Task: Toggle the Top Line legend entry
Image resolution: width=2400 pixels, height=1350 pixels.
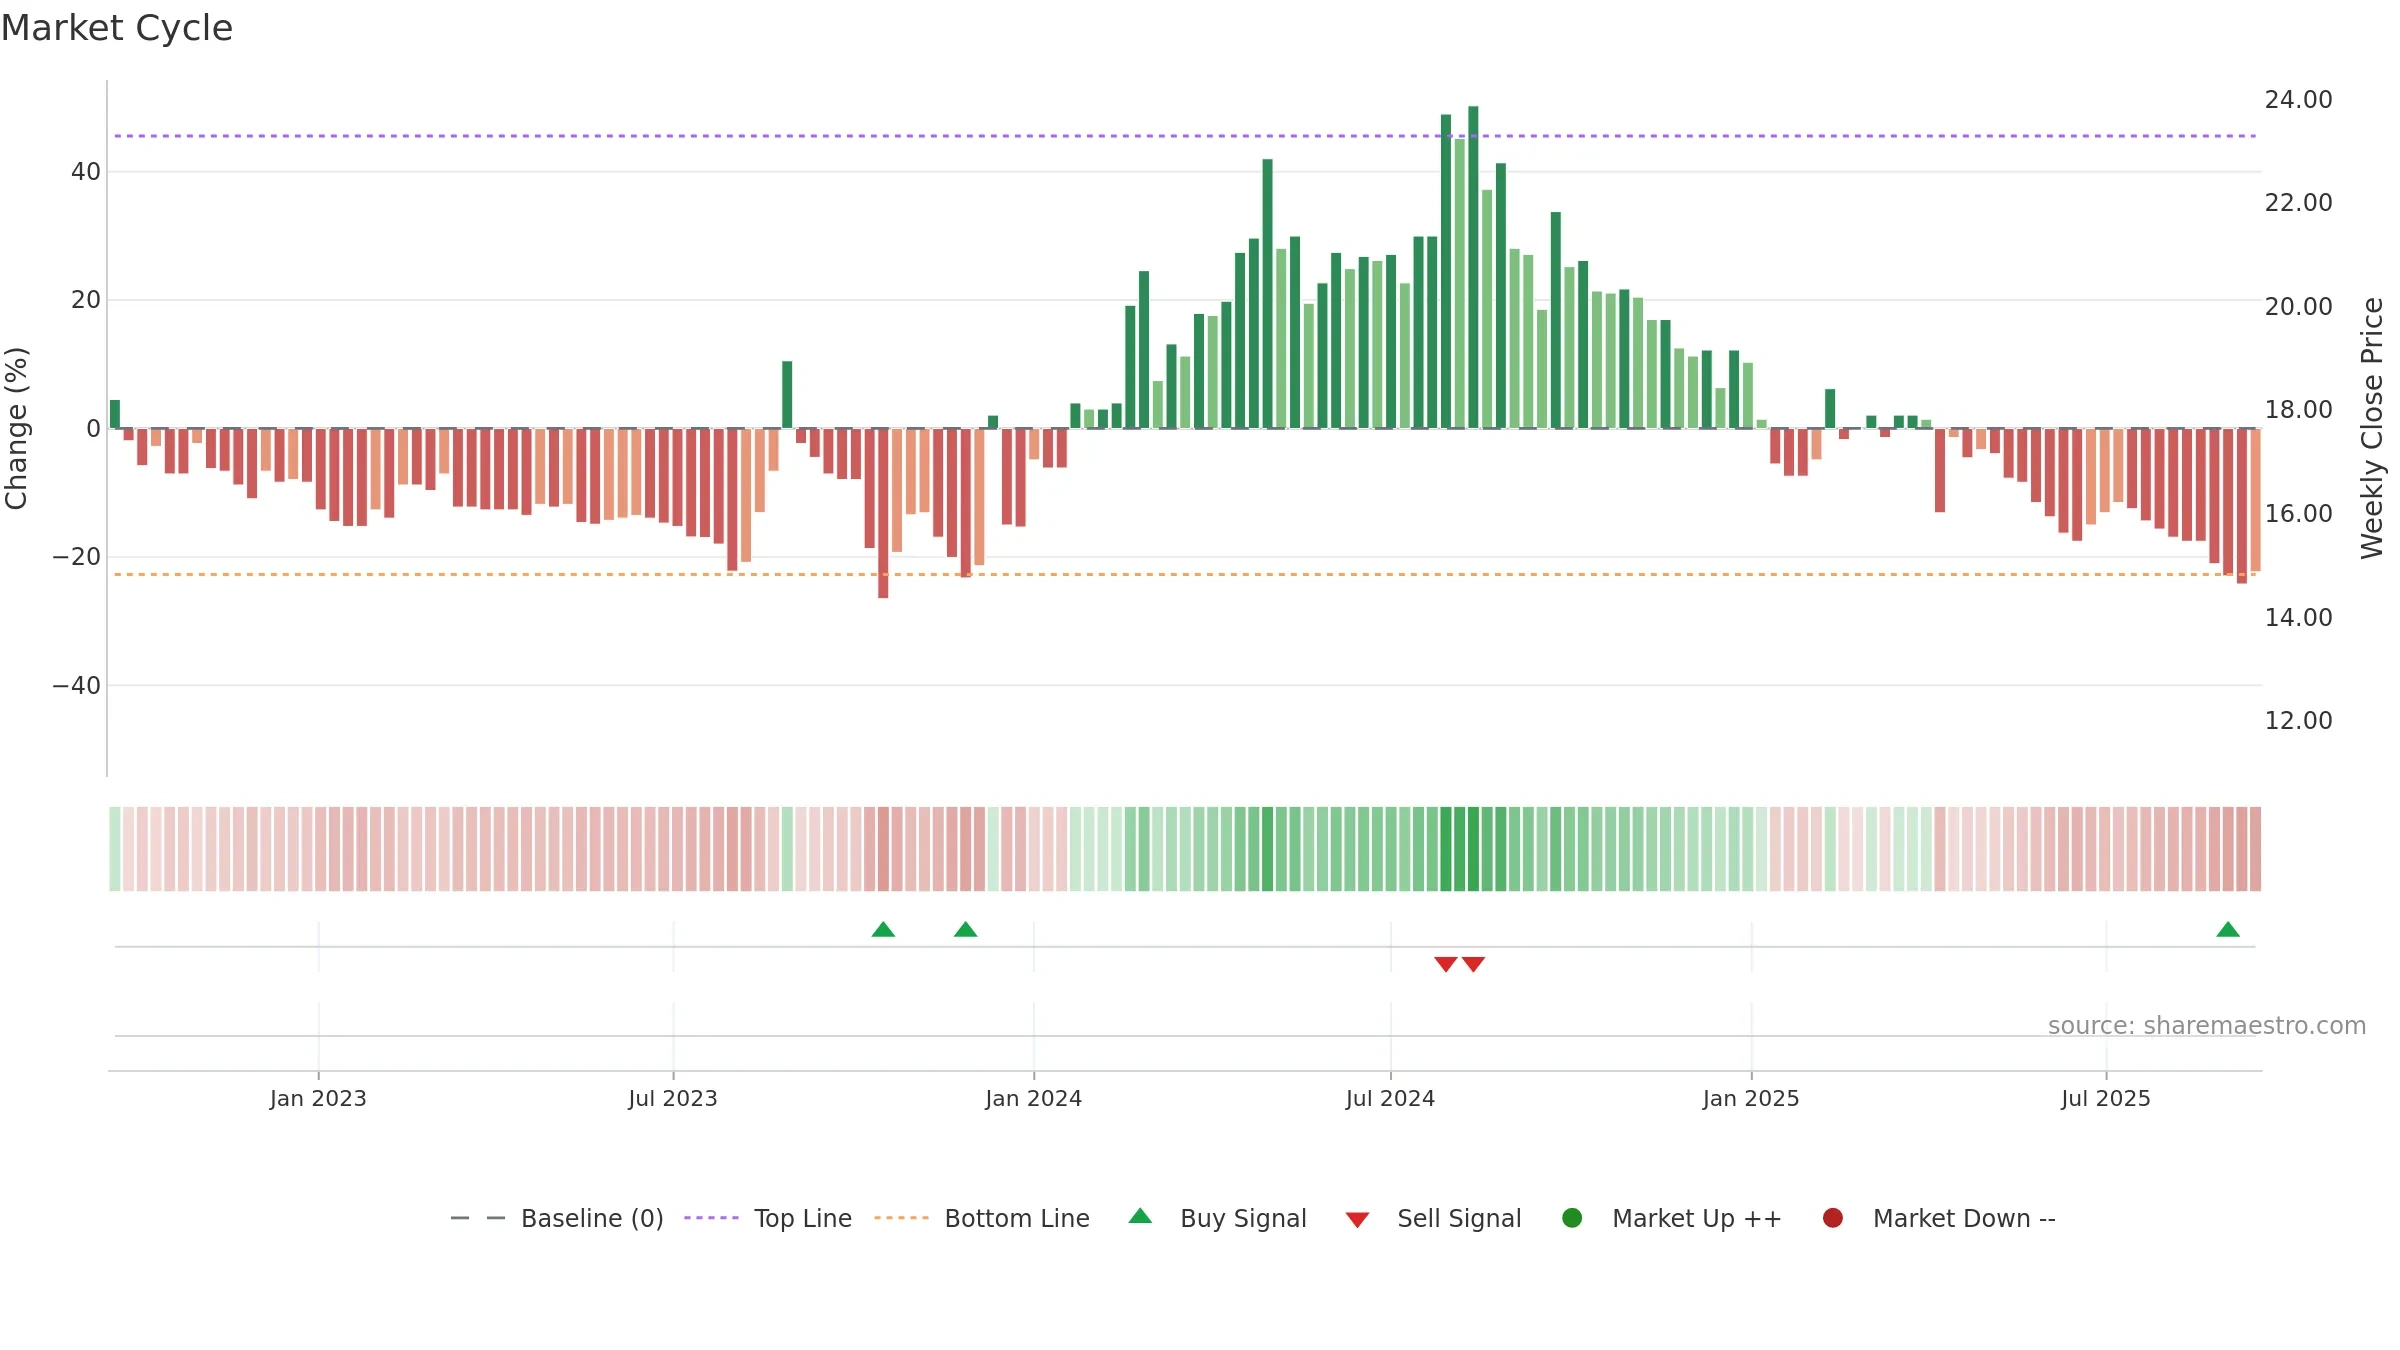Action: 767,1218
